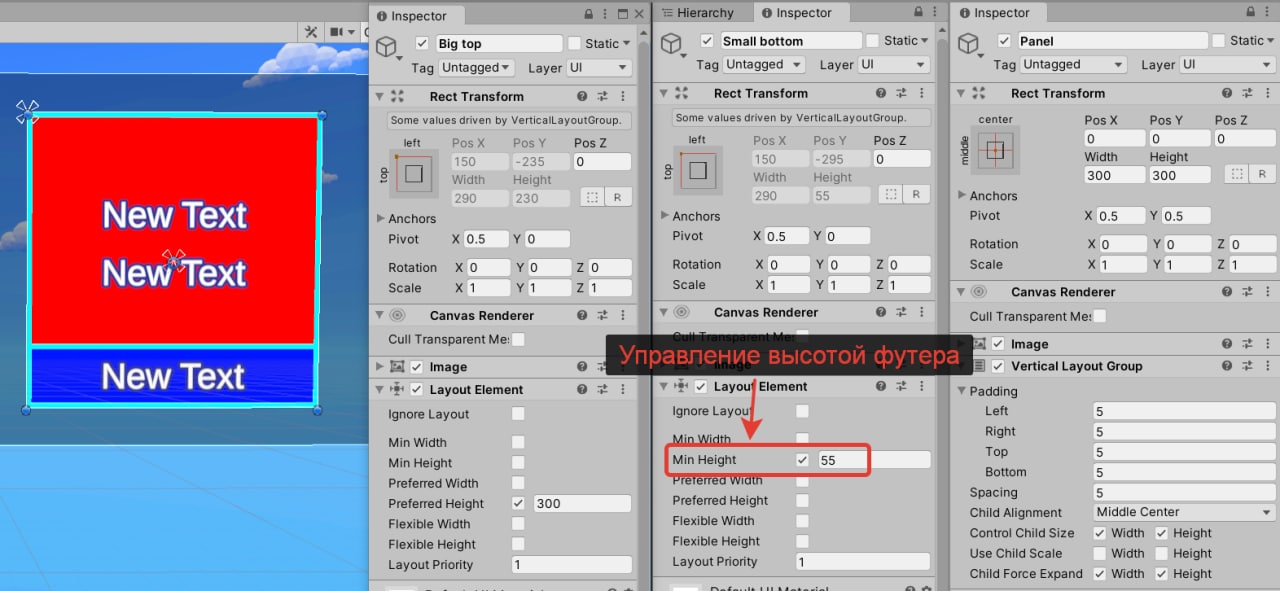Edit the Panel Width field
1280x591 pixels.
tap(1115, 174)
